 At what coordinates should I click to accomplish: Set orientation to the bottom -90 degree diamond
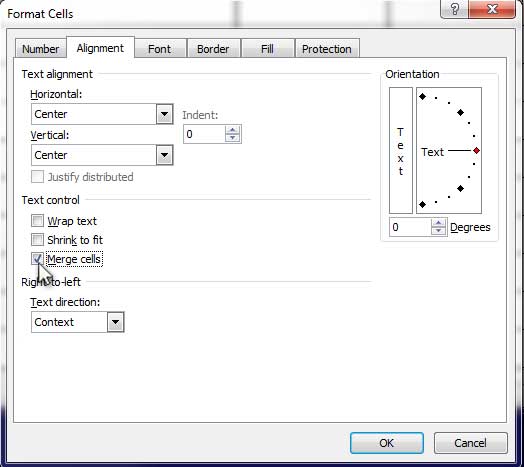click(422, 204)
